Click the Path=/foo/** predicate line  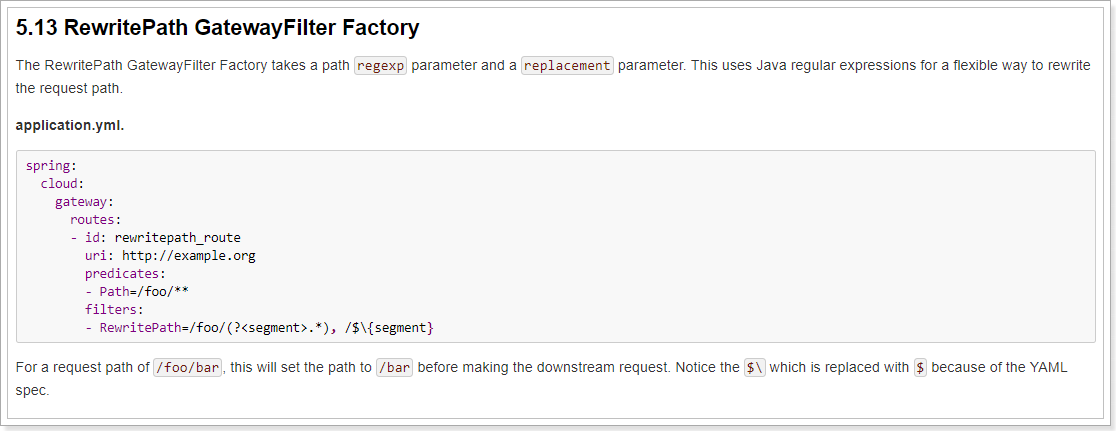pyautogui.click(x=145, y=292)
